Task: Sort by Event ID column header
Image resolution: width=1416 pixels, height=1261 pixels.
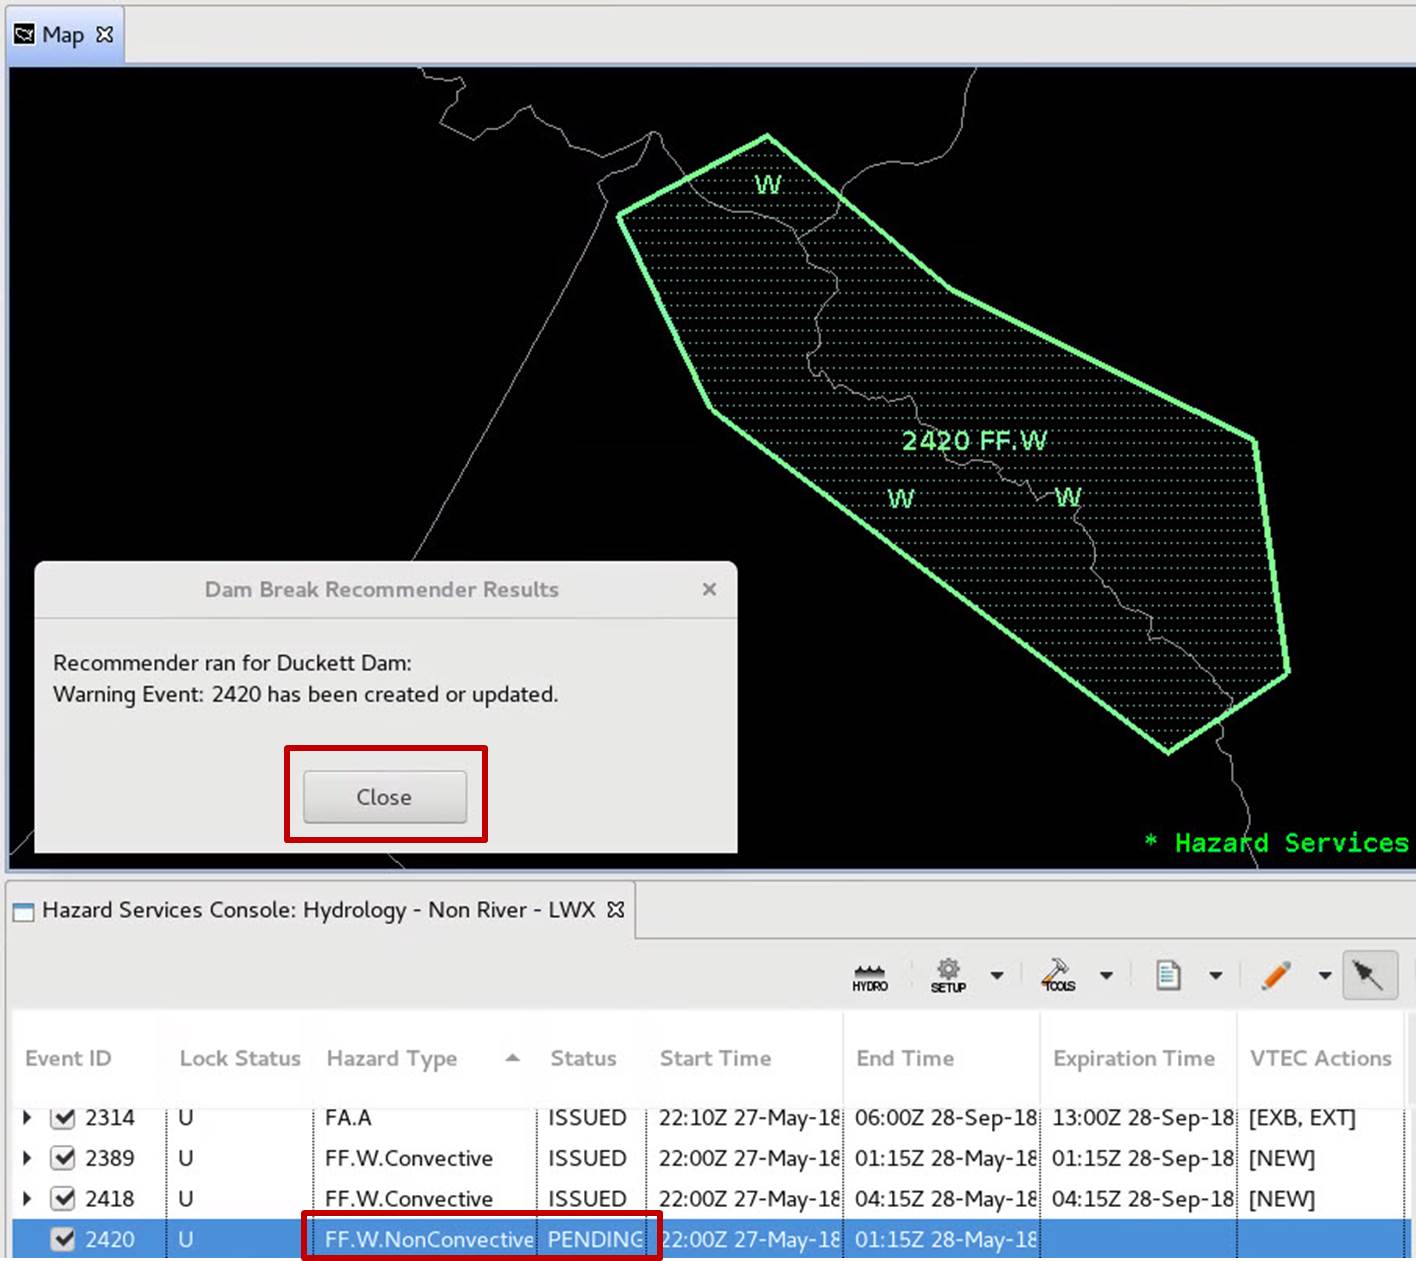Action: point(68,1058)
